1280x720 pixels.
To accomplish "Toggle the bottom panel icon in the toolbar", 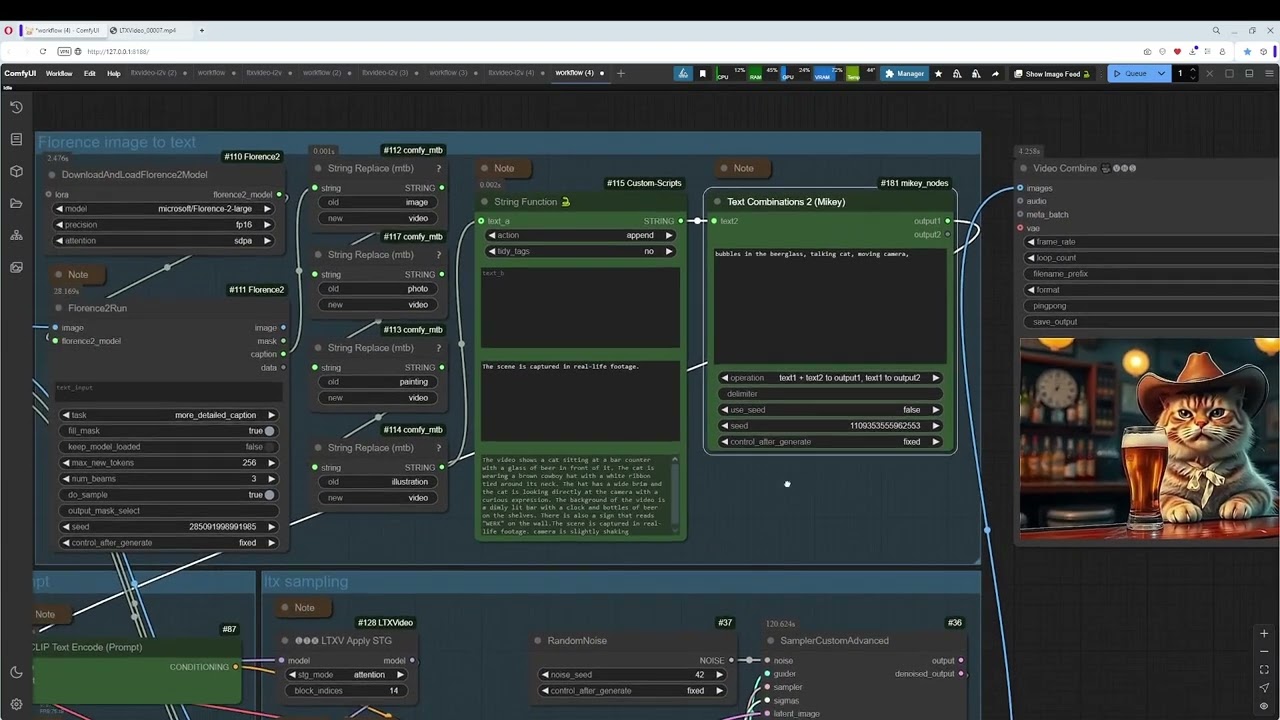I will pos(1249,73).
